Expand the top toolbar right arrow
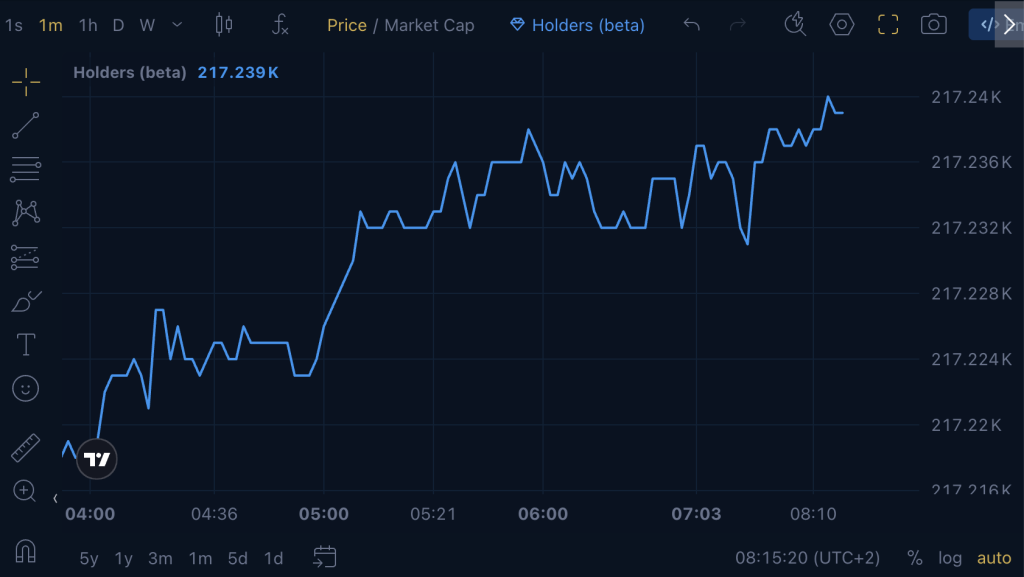Viewport: 1024px width, 577px height. pos(1010,25)
